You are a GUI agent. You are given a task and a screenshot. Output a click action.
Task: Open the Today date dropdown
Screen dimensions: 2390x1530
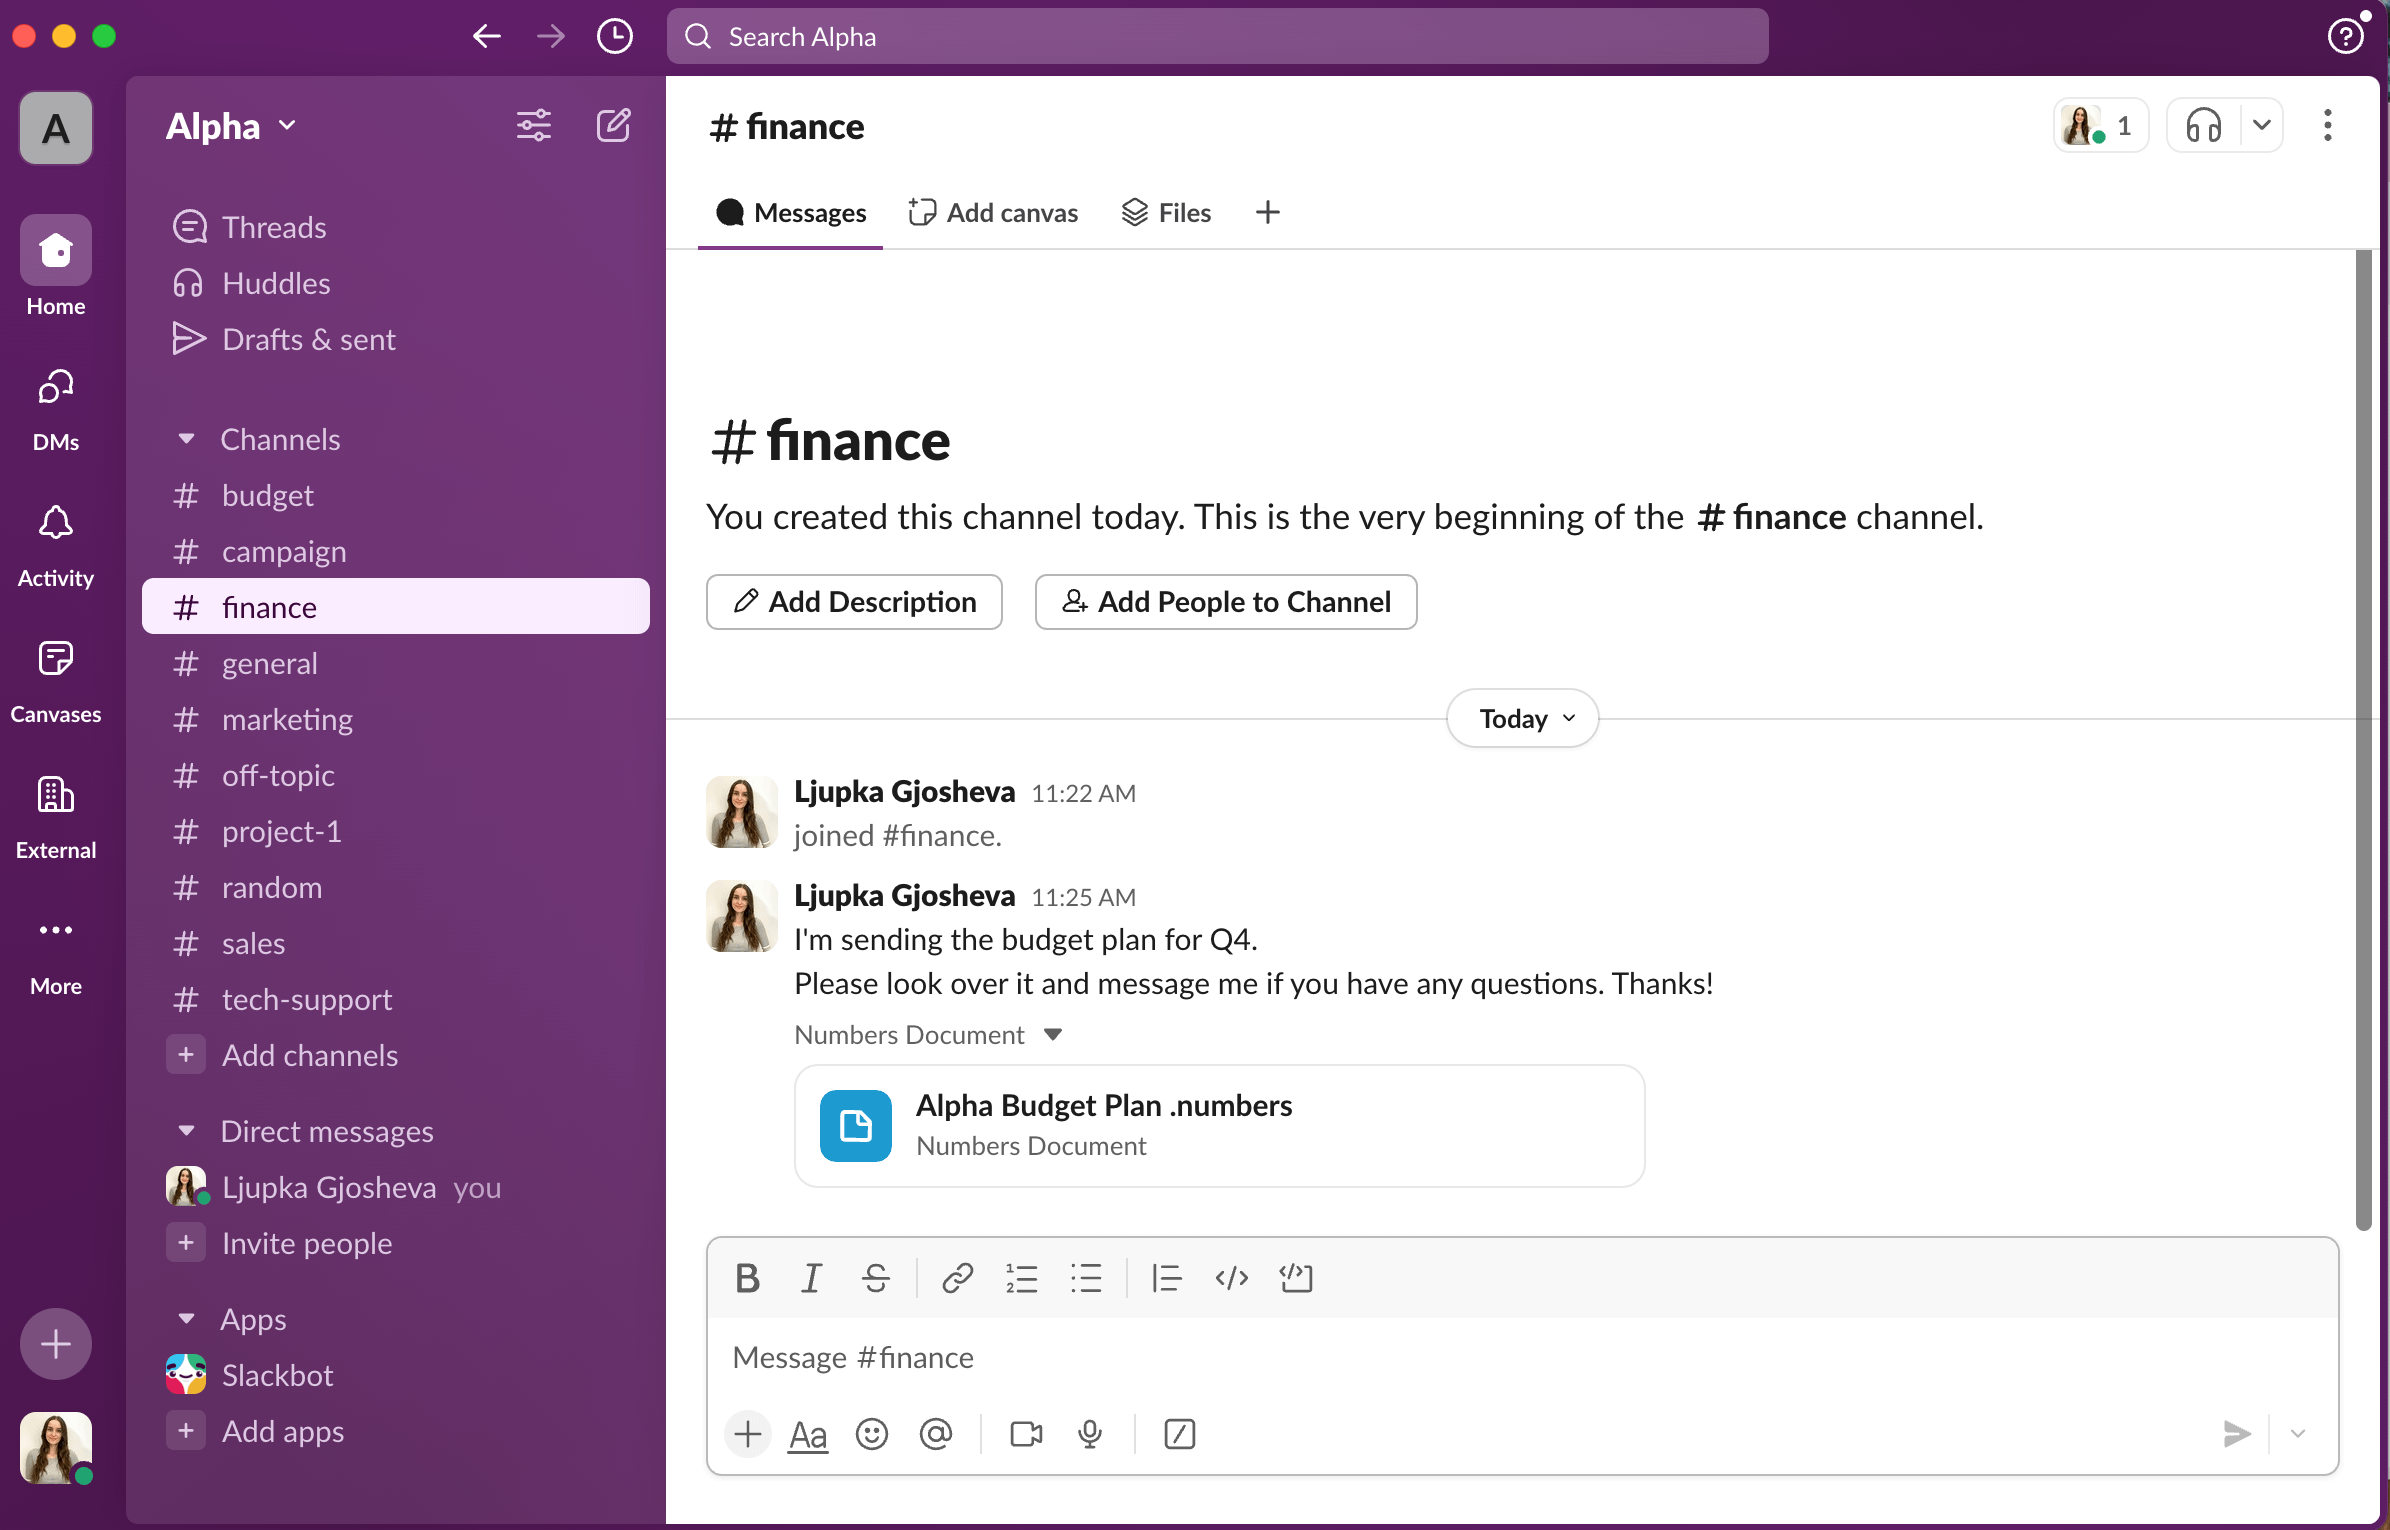tap(1523, 718)
